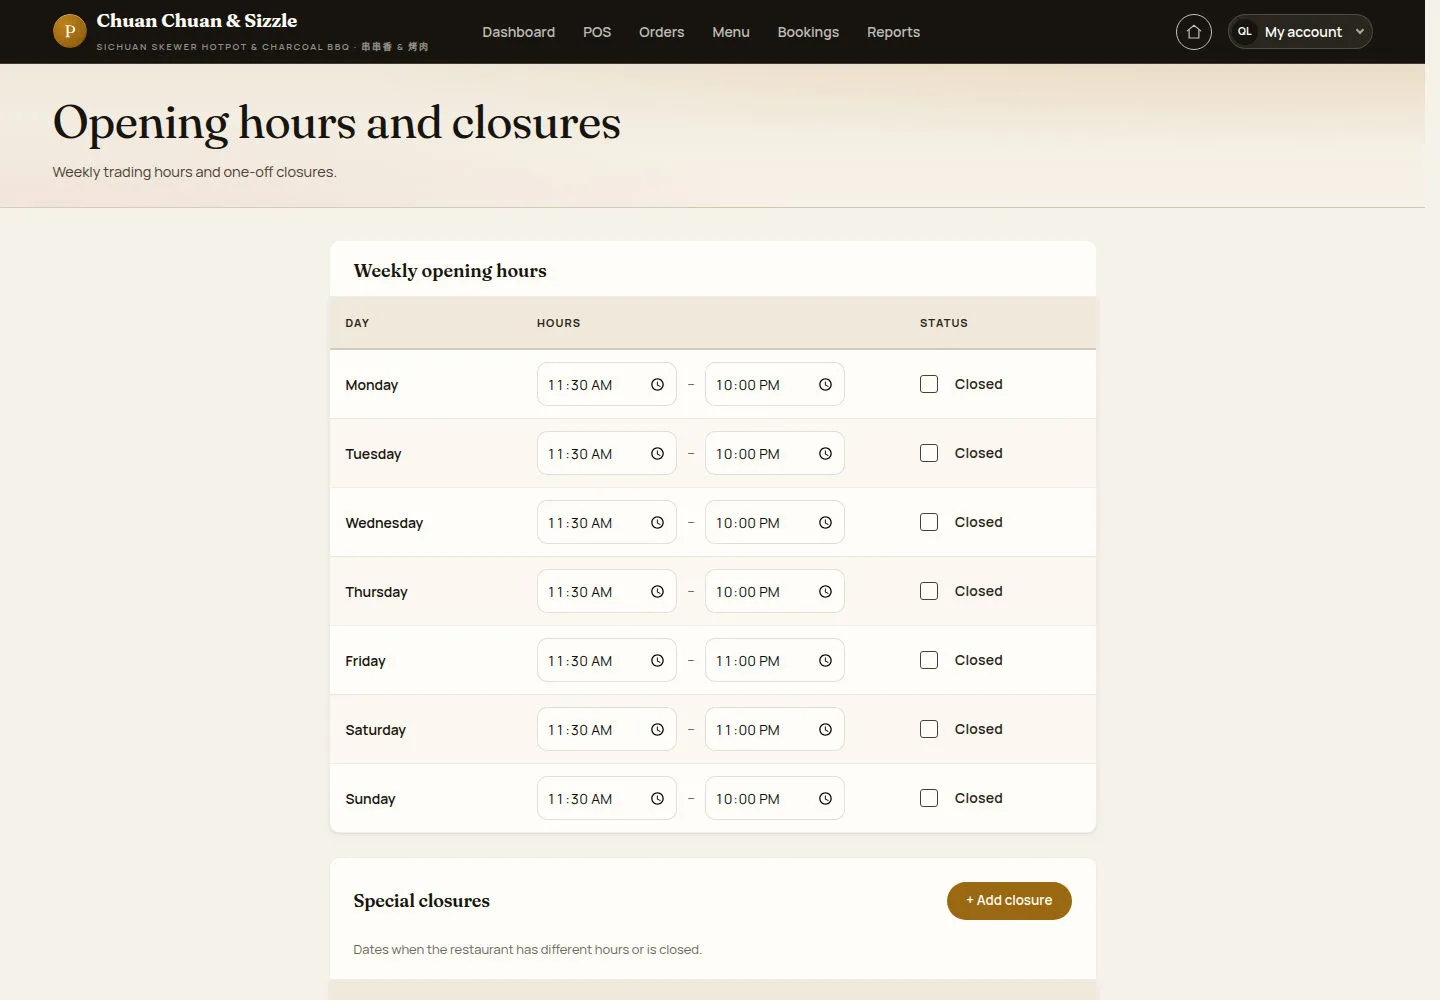Open Bookings in top navigation
The width and height of the screenshot is (1440, 1000).
click(x=808, y=32)
